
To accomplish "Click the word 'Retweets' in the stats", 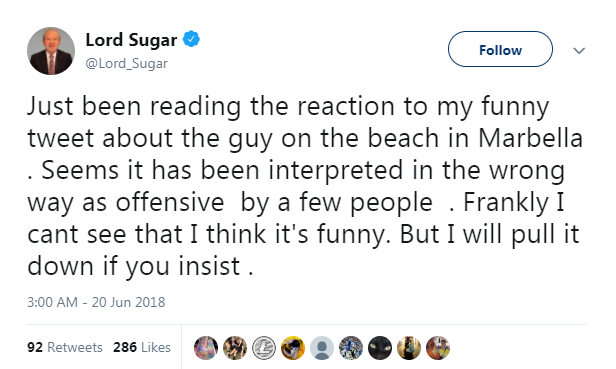I will (x=75, y=347).
